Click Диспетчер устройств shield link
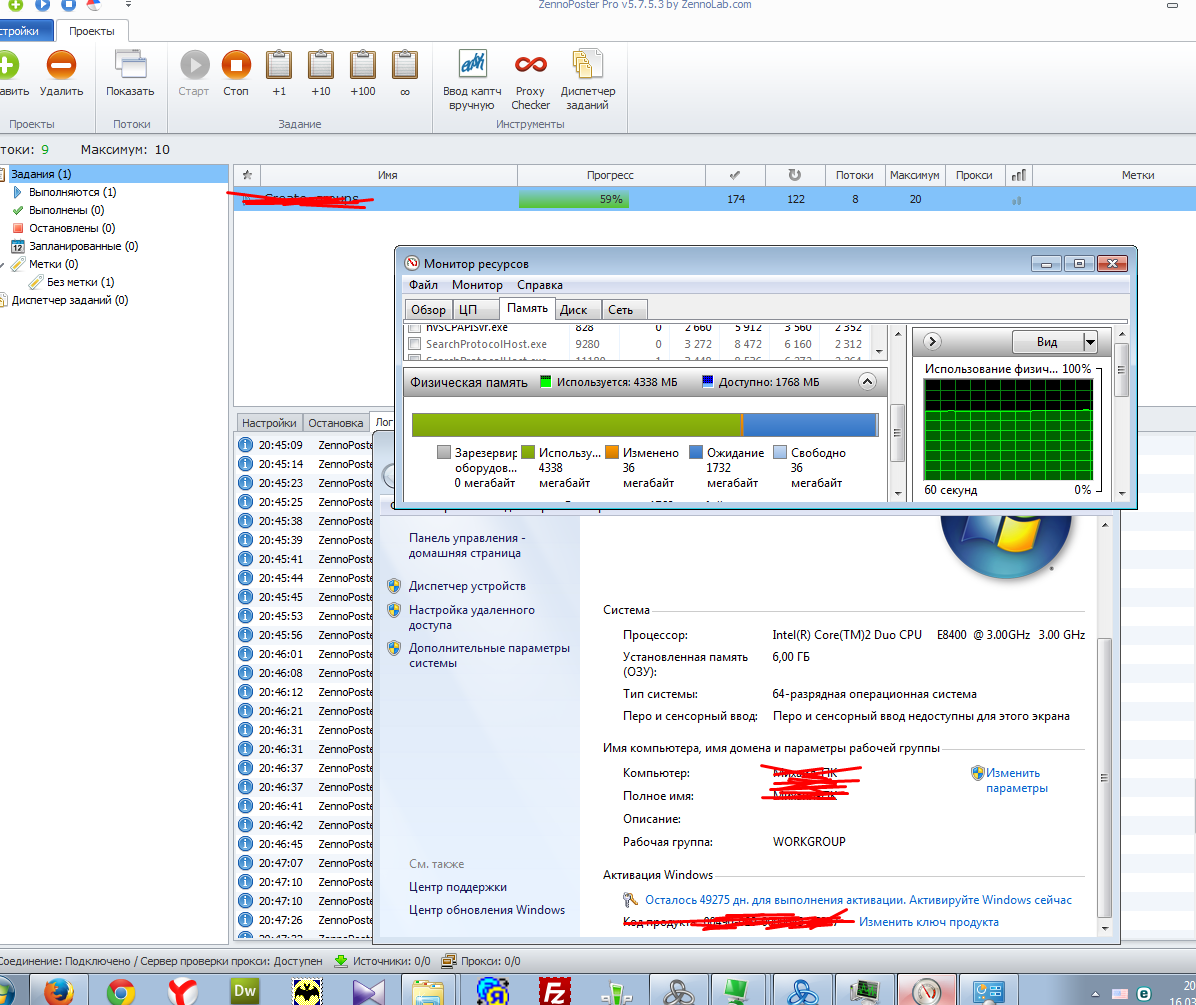The image size is (1196, 1005). pyautogui.click(x=467, y=586)
